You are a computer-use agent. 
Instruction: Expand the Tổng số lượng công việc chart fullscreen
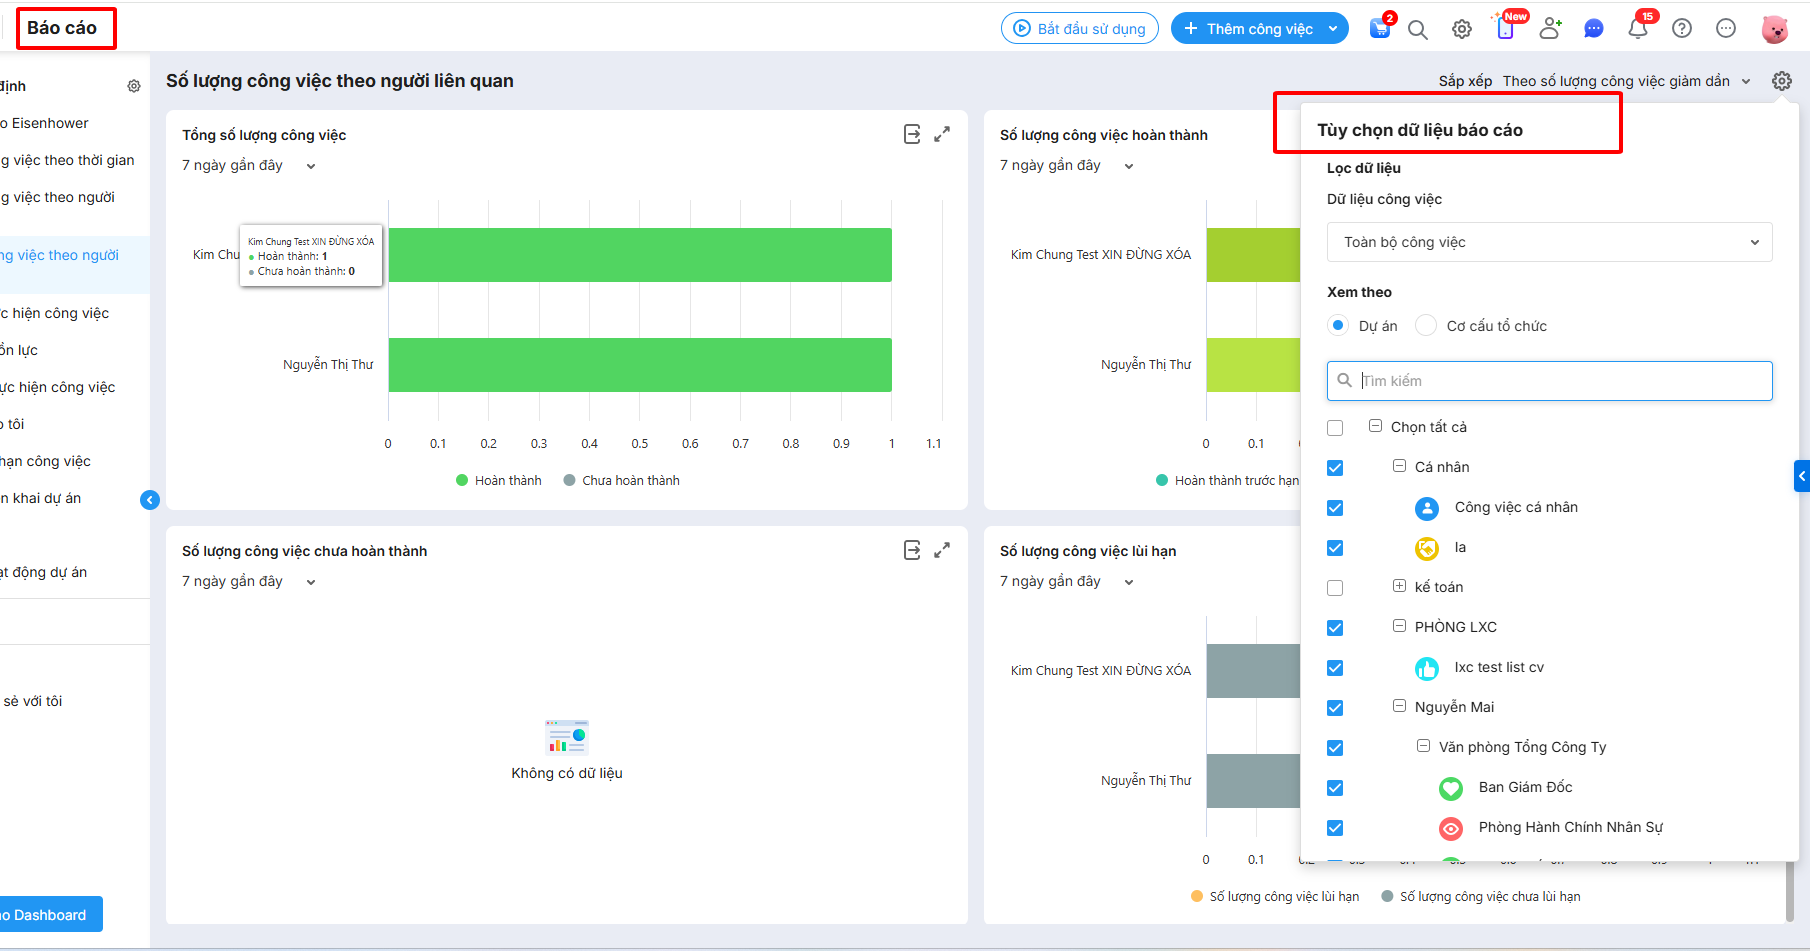(942, 134)
